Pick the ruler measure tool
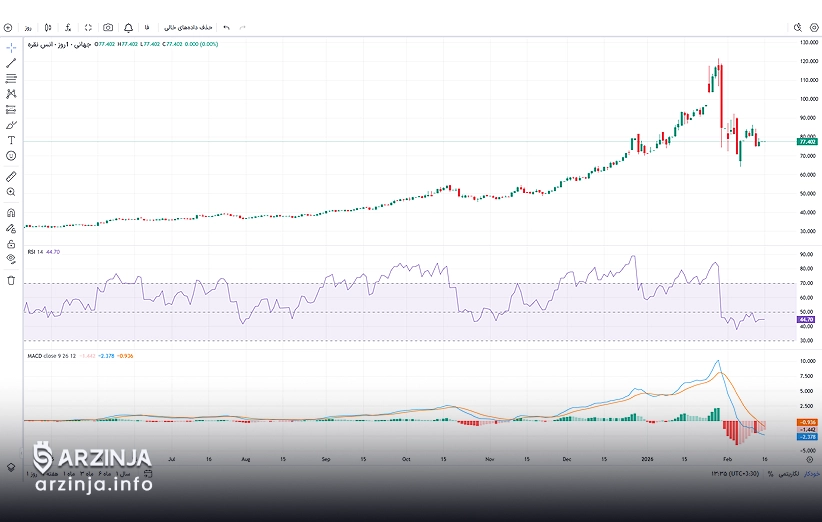This screenshot has height=522, width=822. 11,175
